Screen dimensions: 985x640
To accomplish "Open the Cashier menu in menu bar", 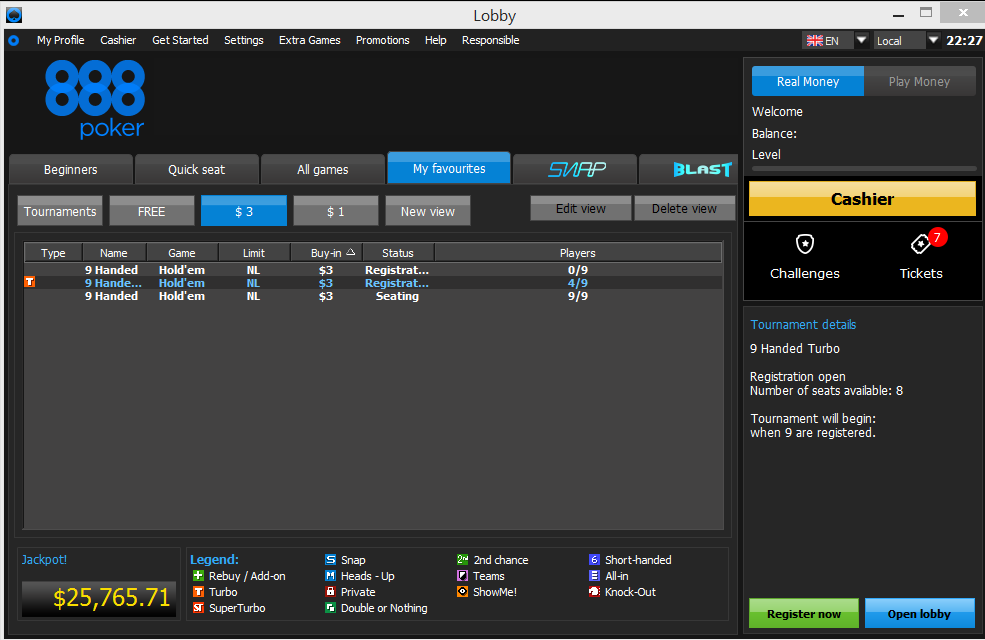I will click(x=118, y=40).
